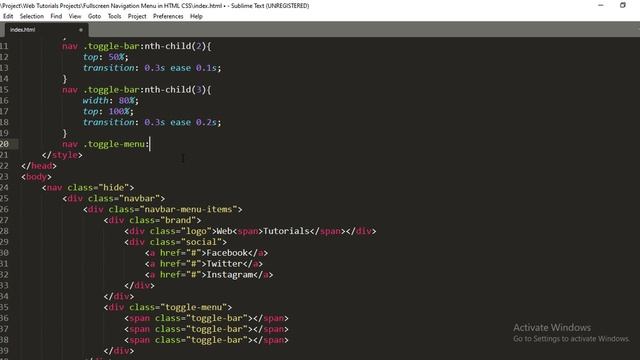The width and height of the screenshot is (640, 360).
Task: Click the closing head tag
Action: tap(39, 166)
